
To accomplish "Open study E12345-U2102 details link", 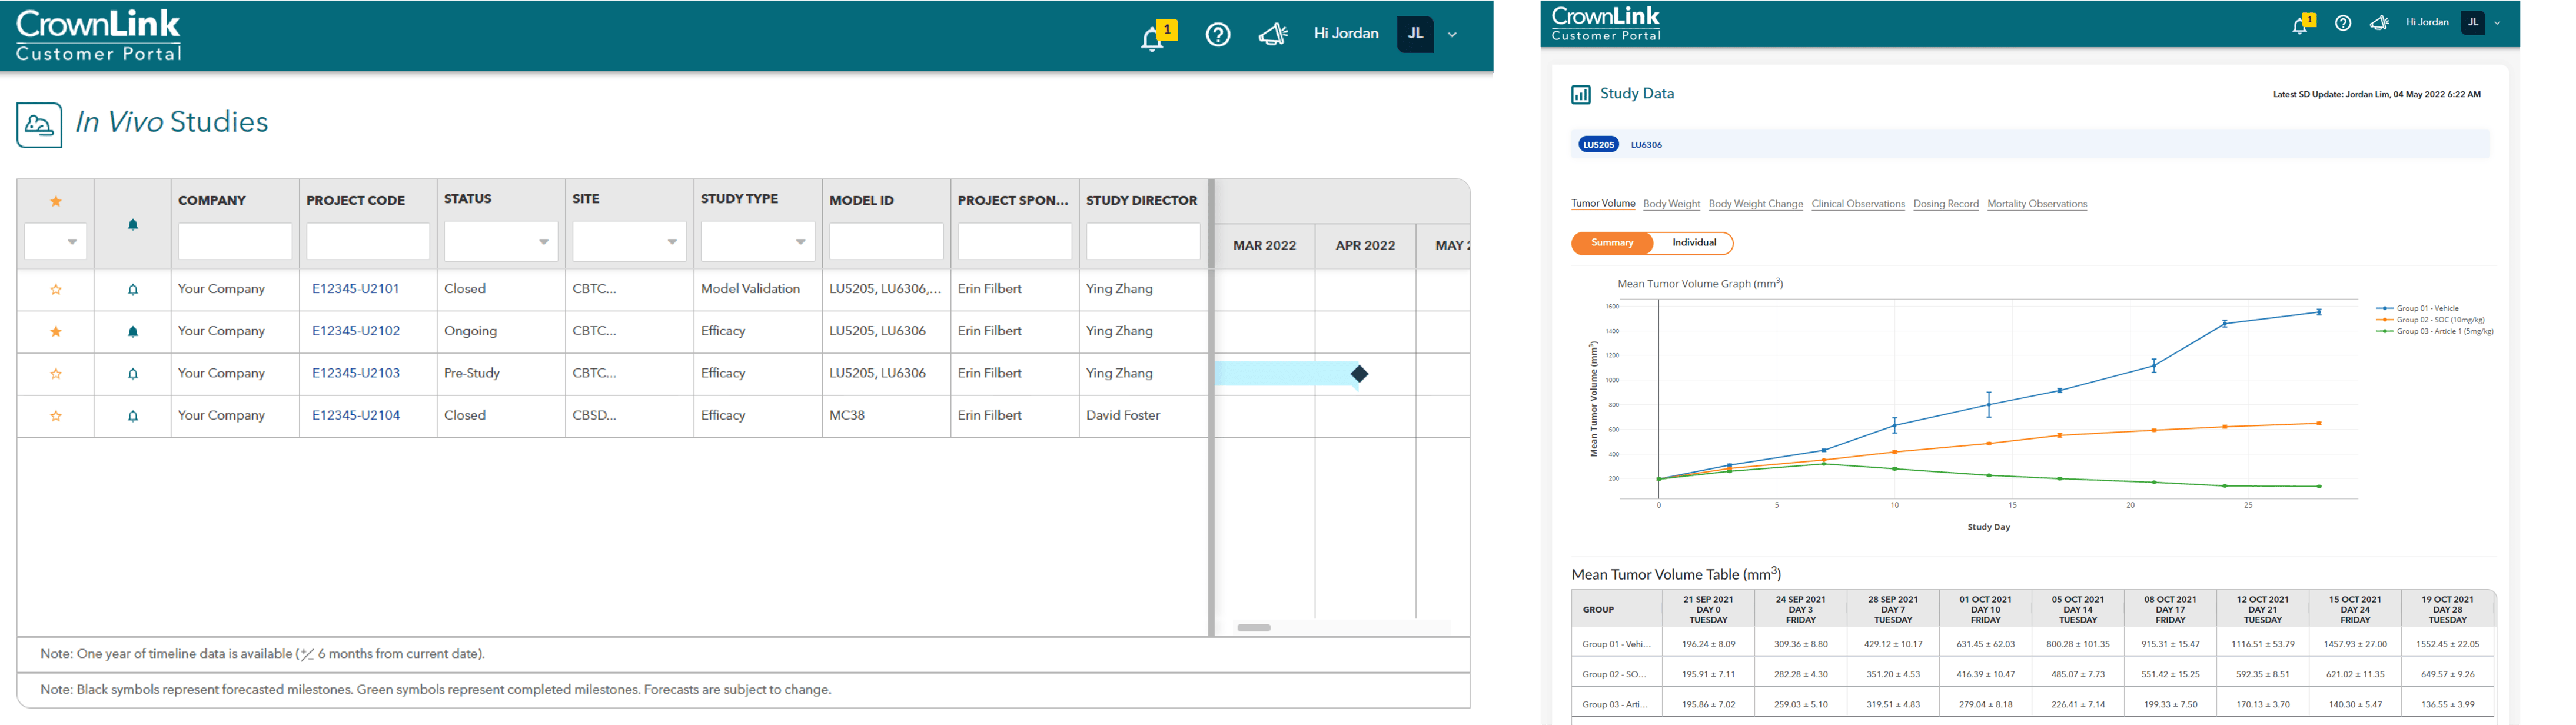I will (x=355, y=331).
